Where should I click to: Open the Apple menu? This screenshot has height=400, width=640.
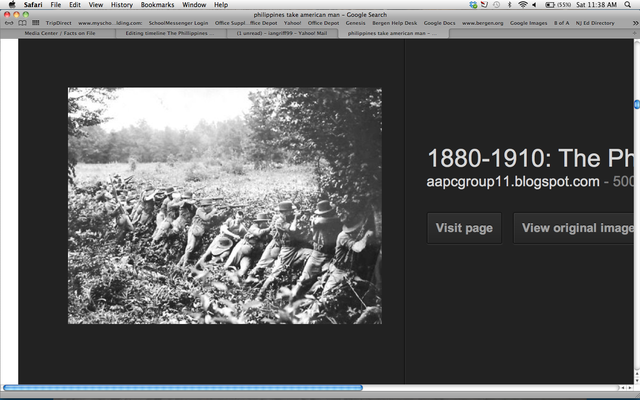[12, 5]
